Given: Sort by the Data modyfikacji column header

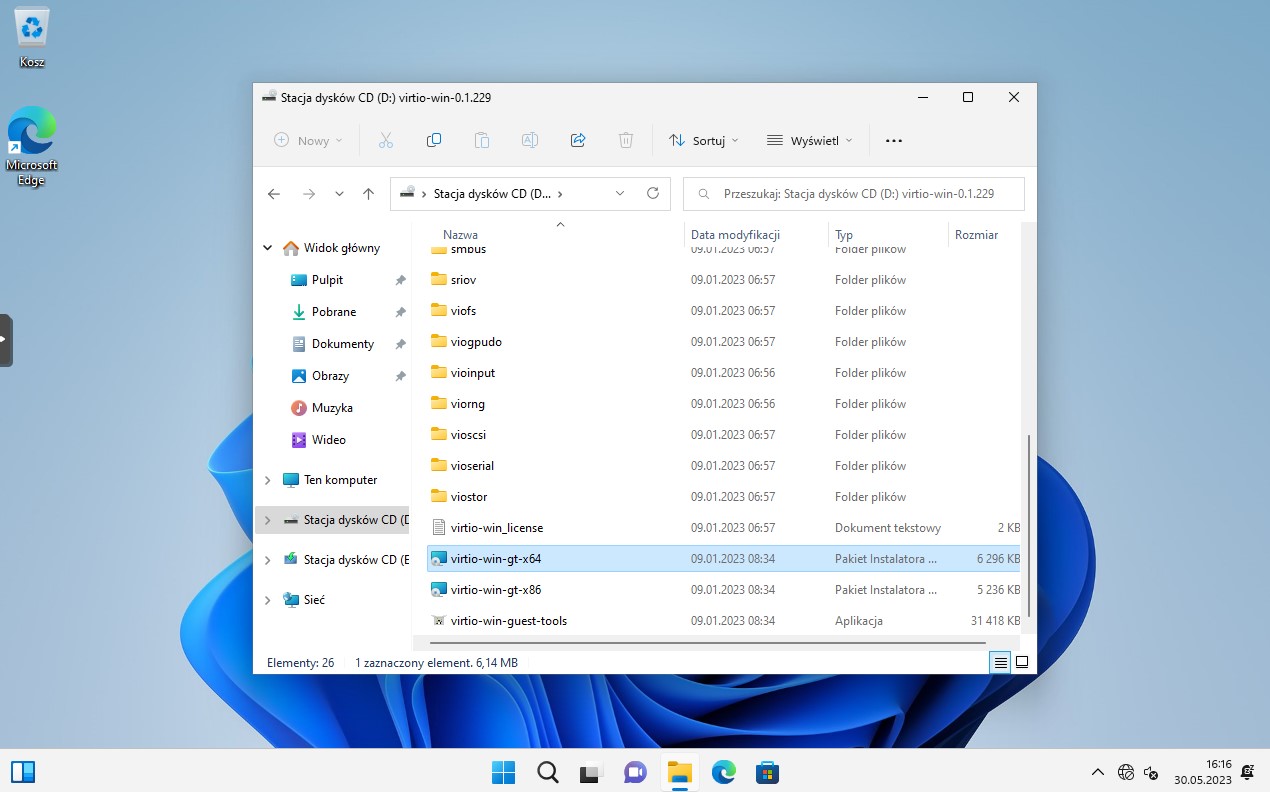Looking at the screenshot, I should tap(735, 235).
